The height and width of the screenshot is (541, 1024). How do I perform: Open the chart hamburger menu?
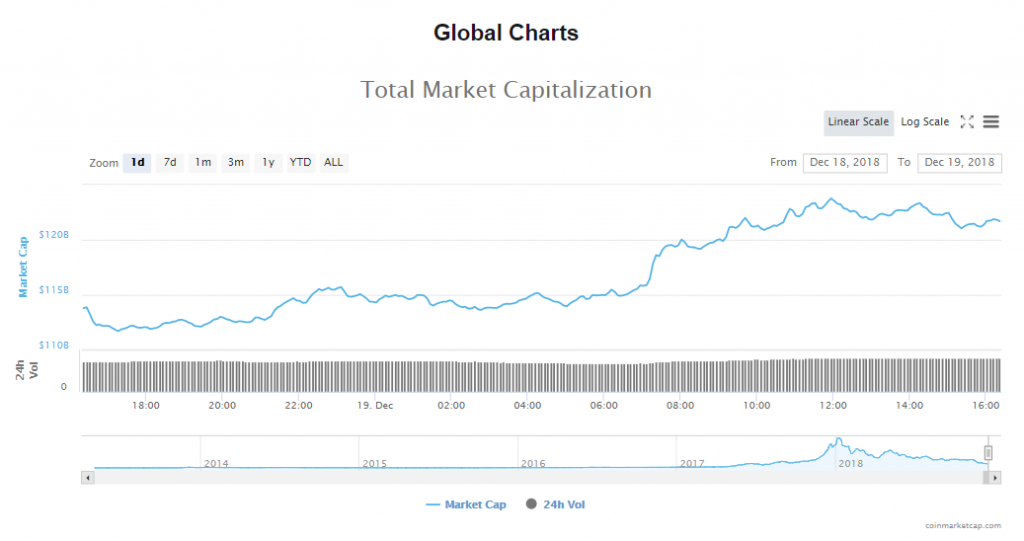pyautogui.click(x=991, y=122)
